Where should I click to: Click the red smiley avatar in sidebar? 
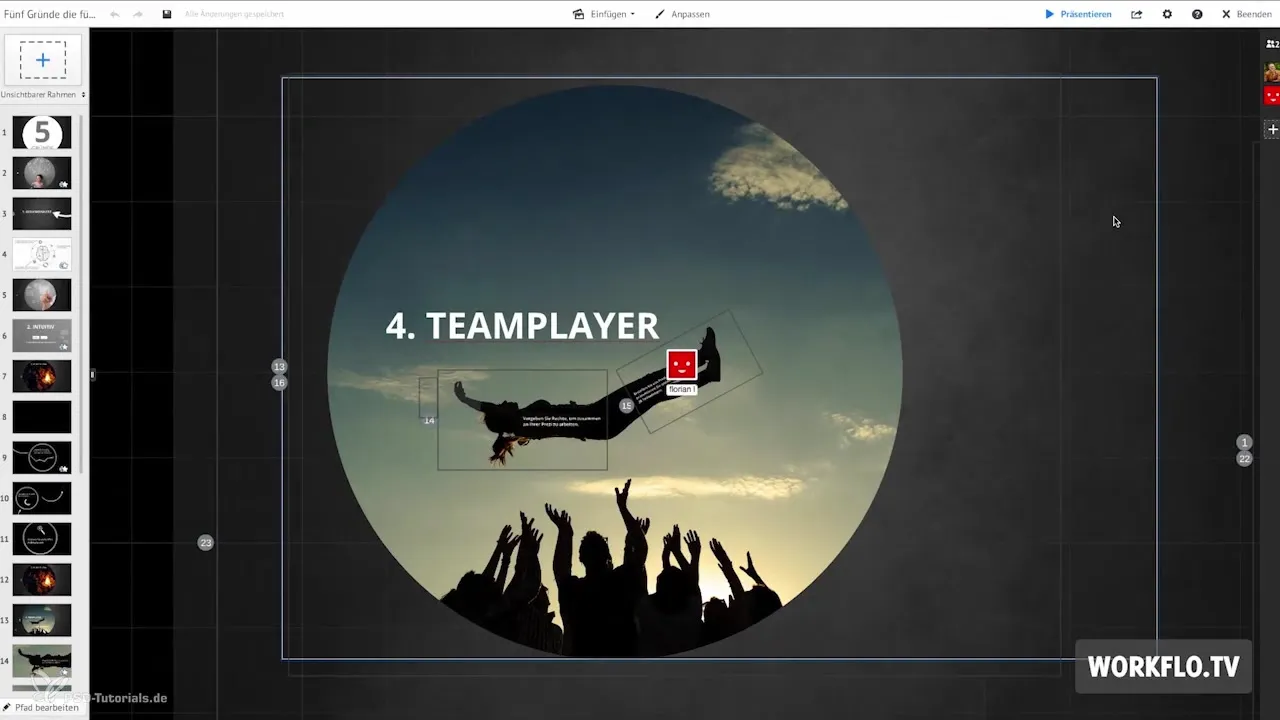coord(1272,96)
